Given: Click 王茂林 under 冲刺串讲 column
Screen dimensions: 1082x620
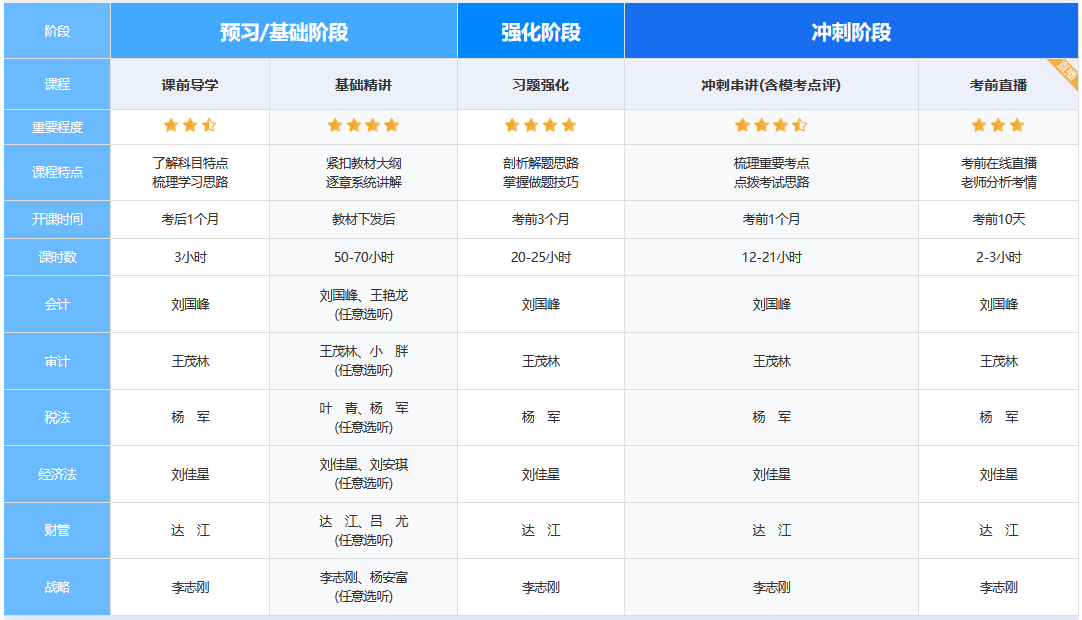Looking at the screenshot, I should [771, 361].
